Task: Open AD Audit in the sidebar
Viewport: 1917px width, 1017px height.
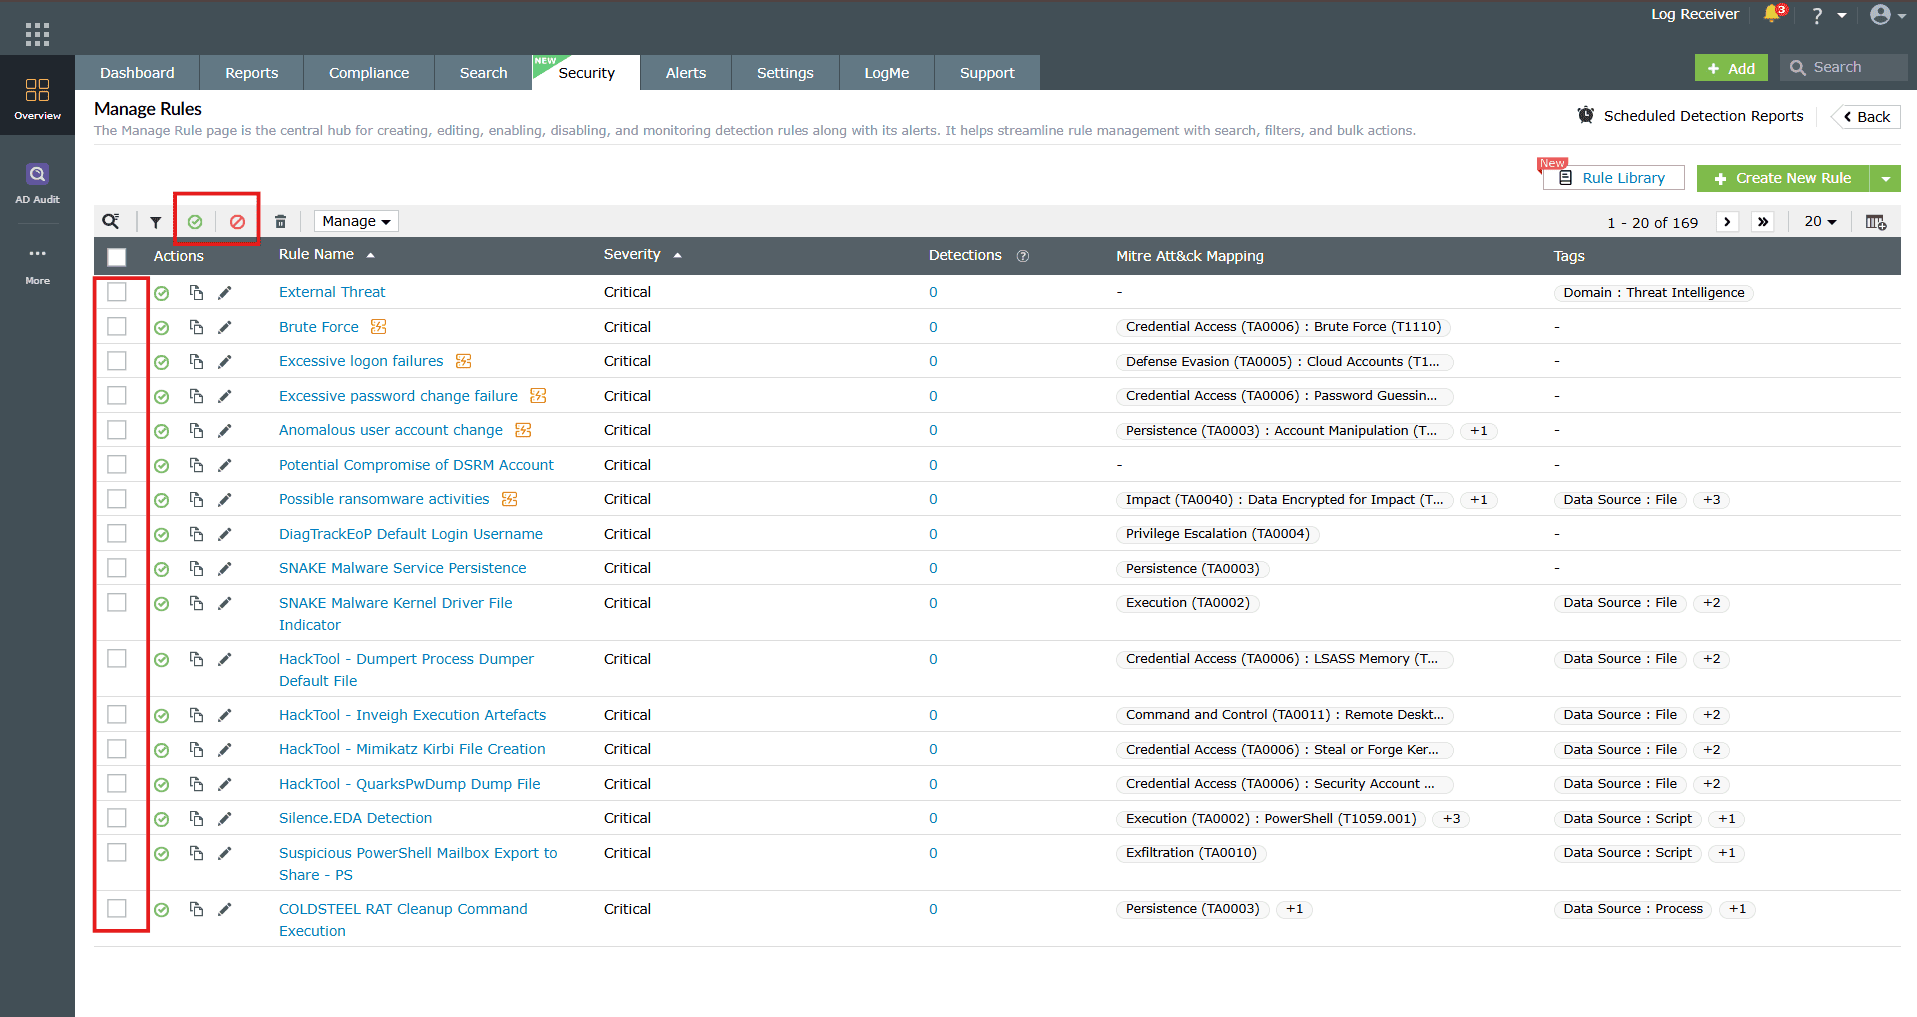Action: tap(37, 184)
